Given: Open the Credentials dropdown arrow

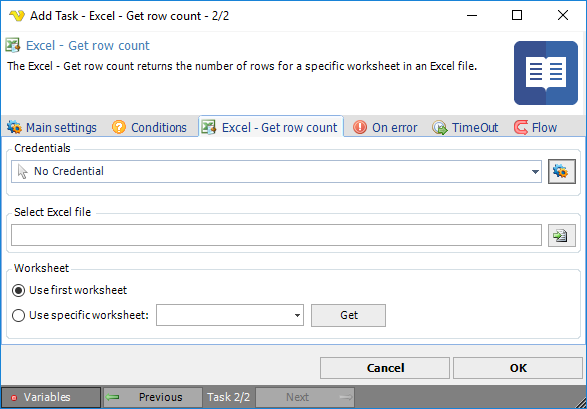Looking at the screenshot, I should click(x=535, y=172).
